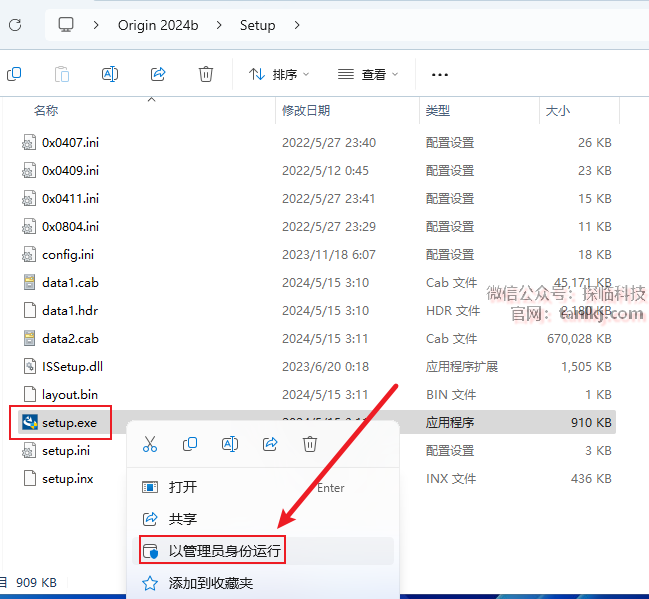Viewport: 649px width, 599px height.
Task: Choose 打开 in the context menu
Action: (x=262, y=487)
